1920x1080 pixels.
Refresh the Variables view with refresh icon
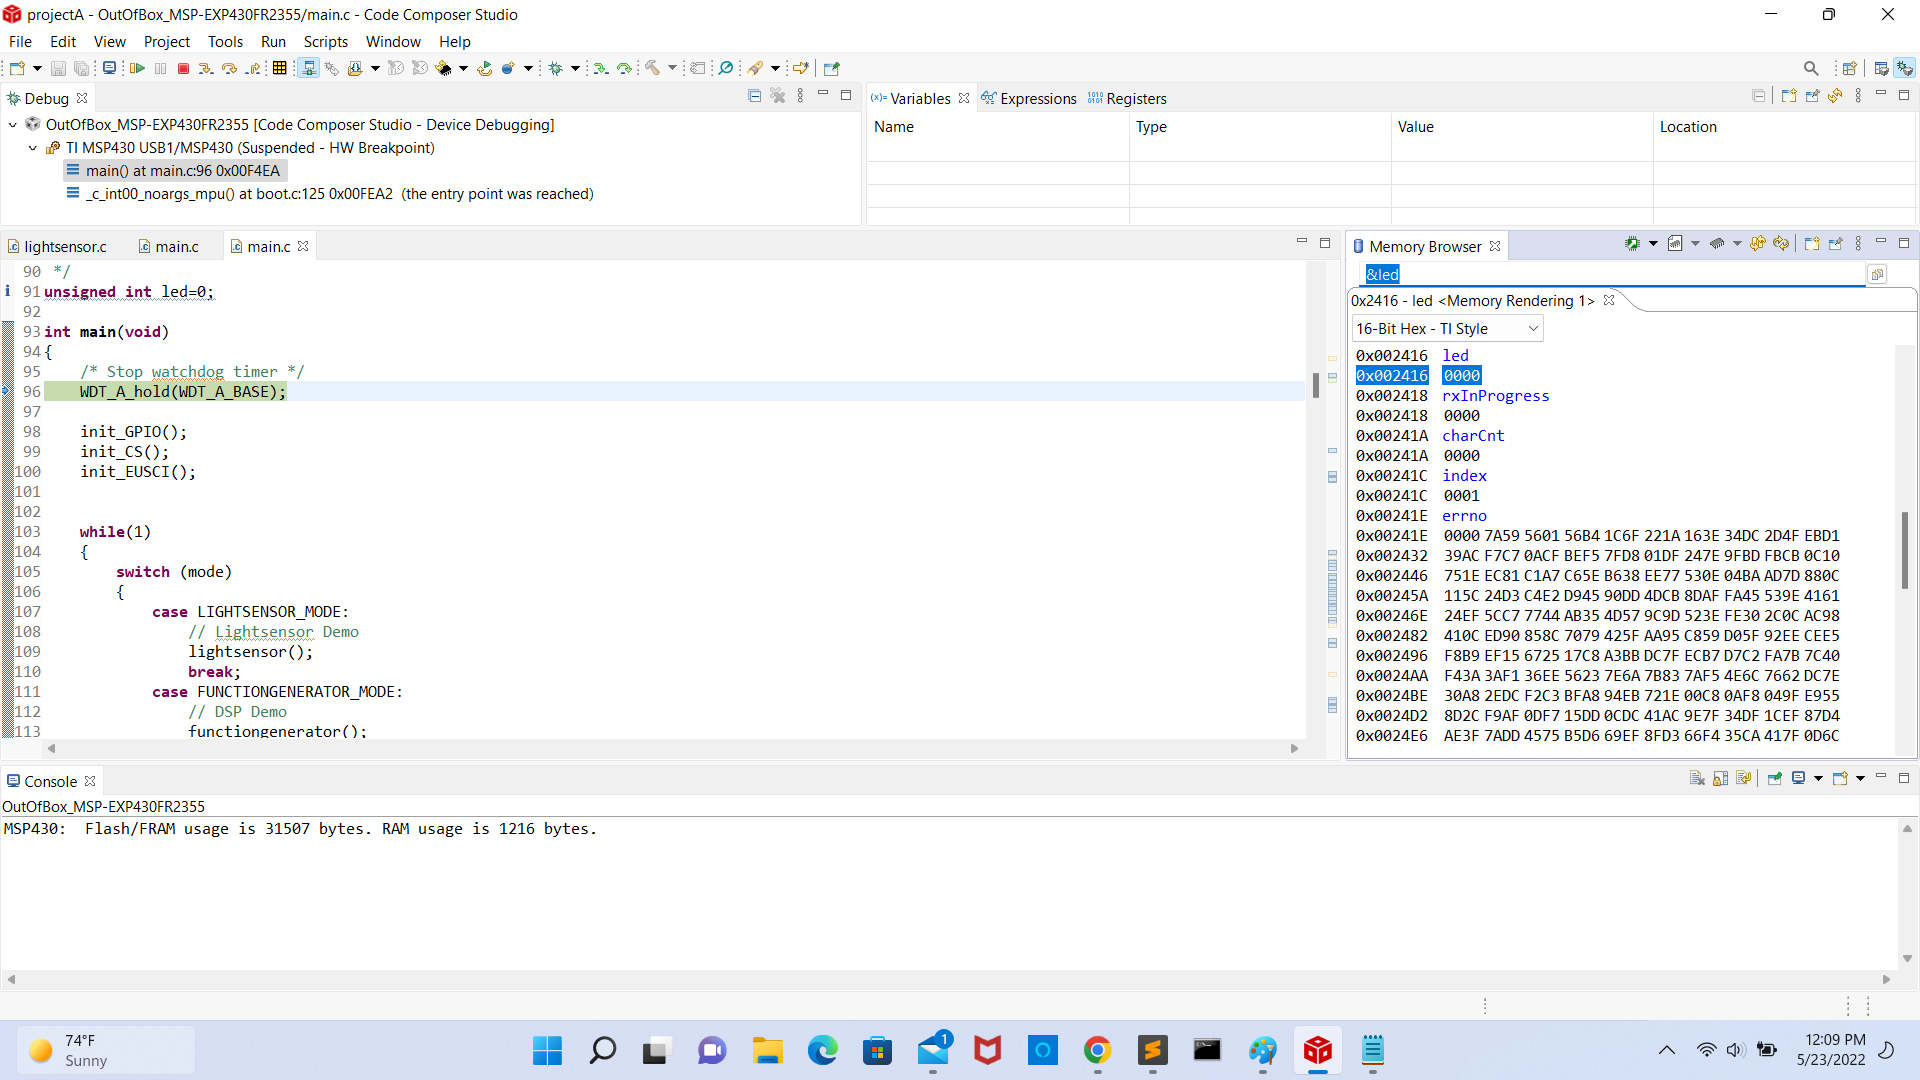coord(1835,96)
